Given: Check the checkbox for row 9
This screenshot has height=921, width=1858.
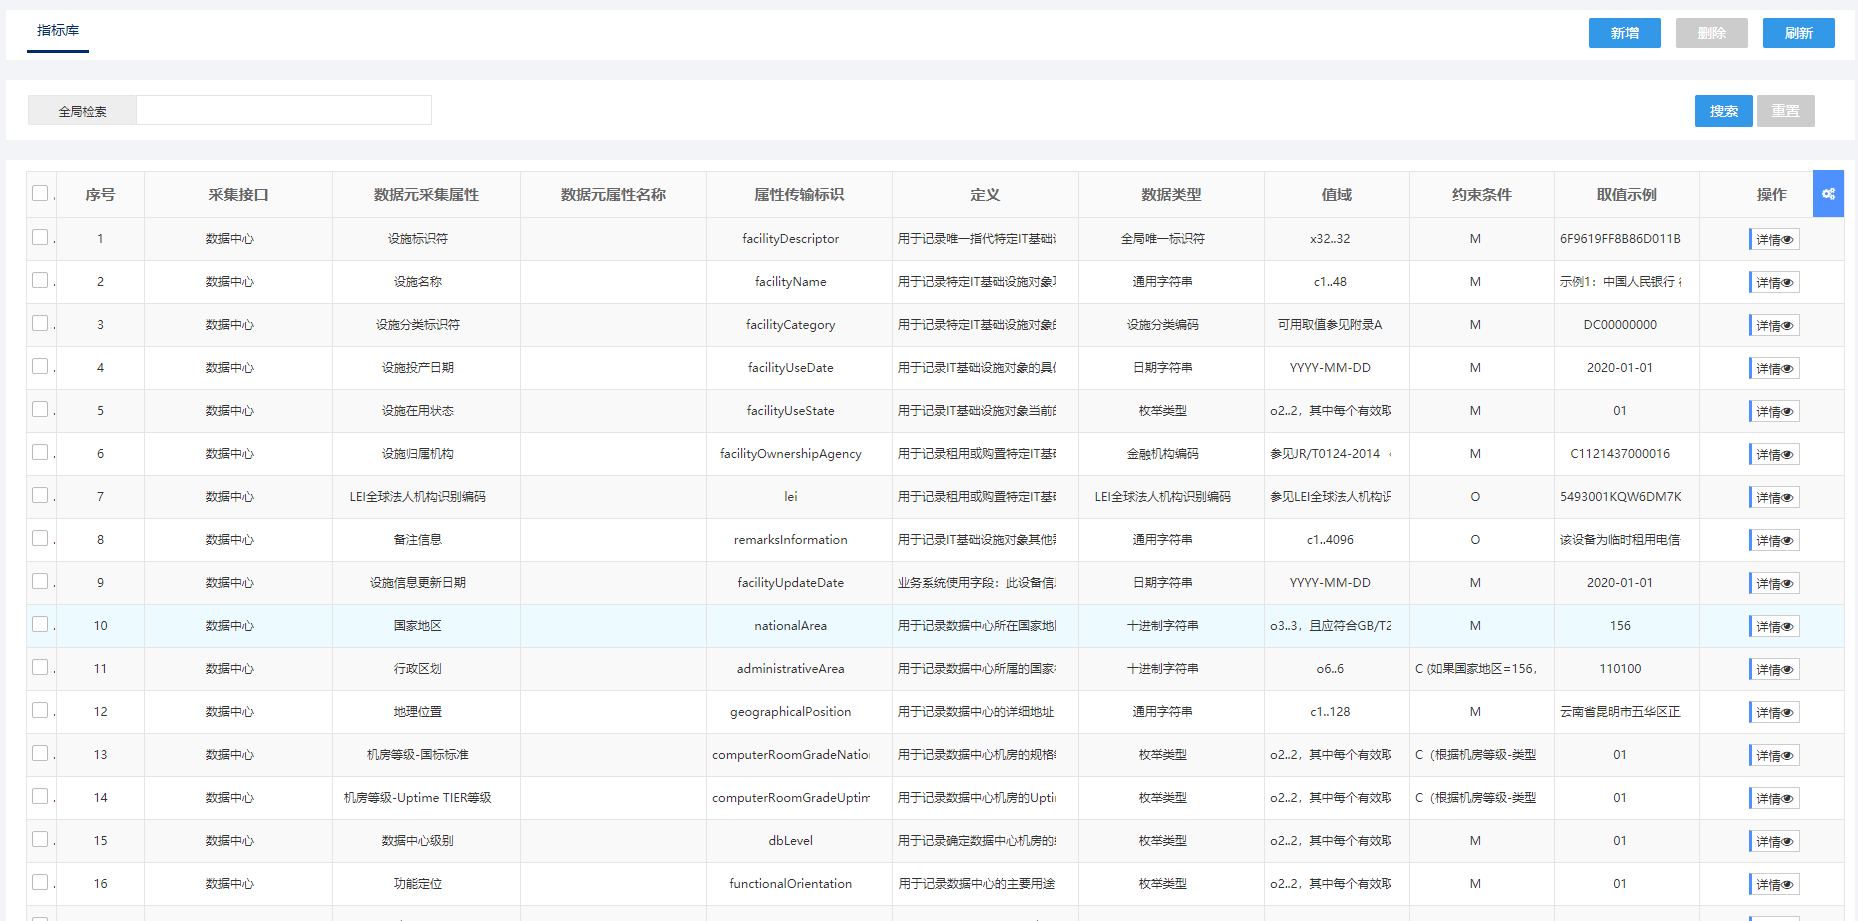Looking at the screenshot, I should pyautogui.click(x=40, y=581).
